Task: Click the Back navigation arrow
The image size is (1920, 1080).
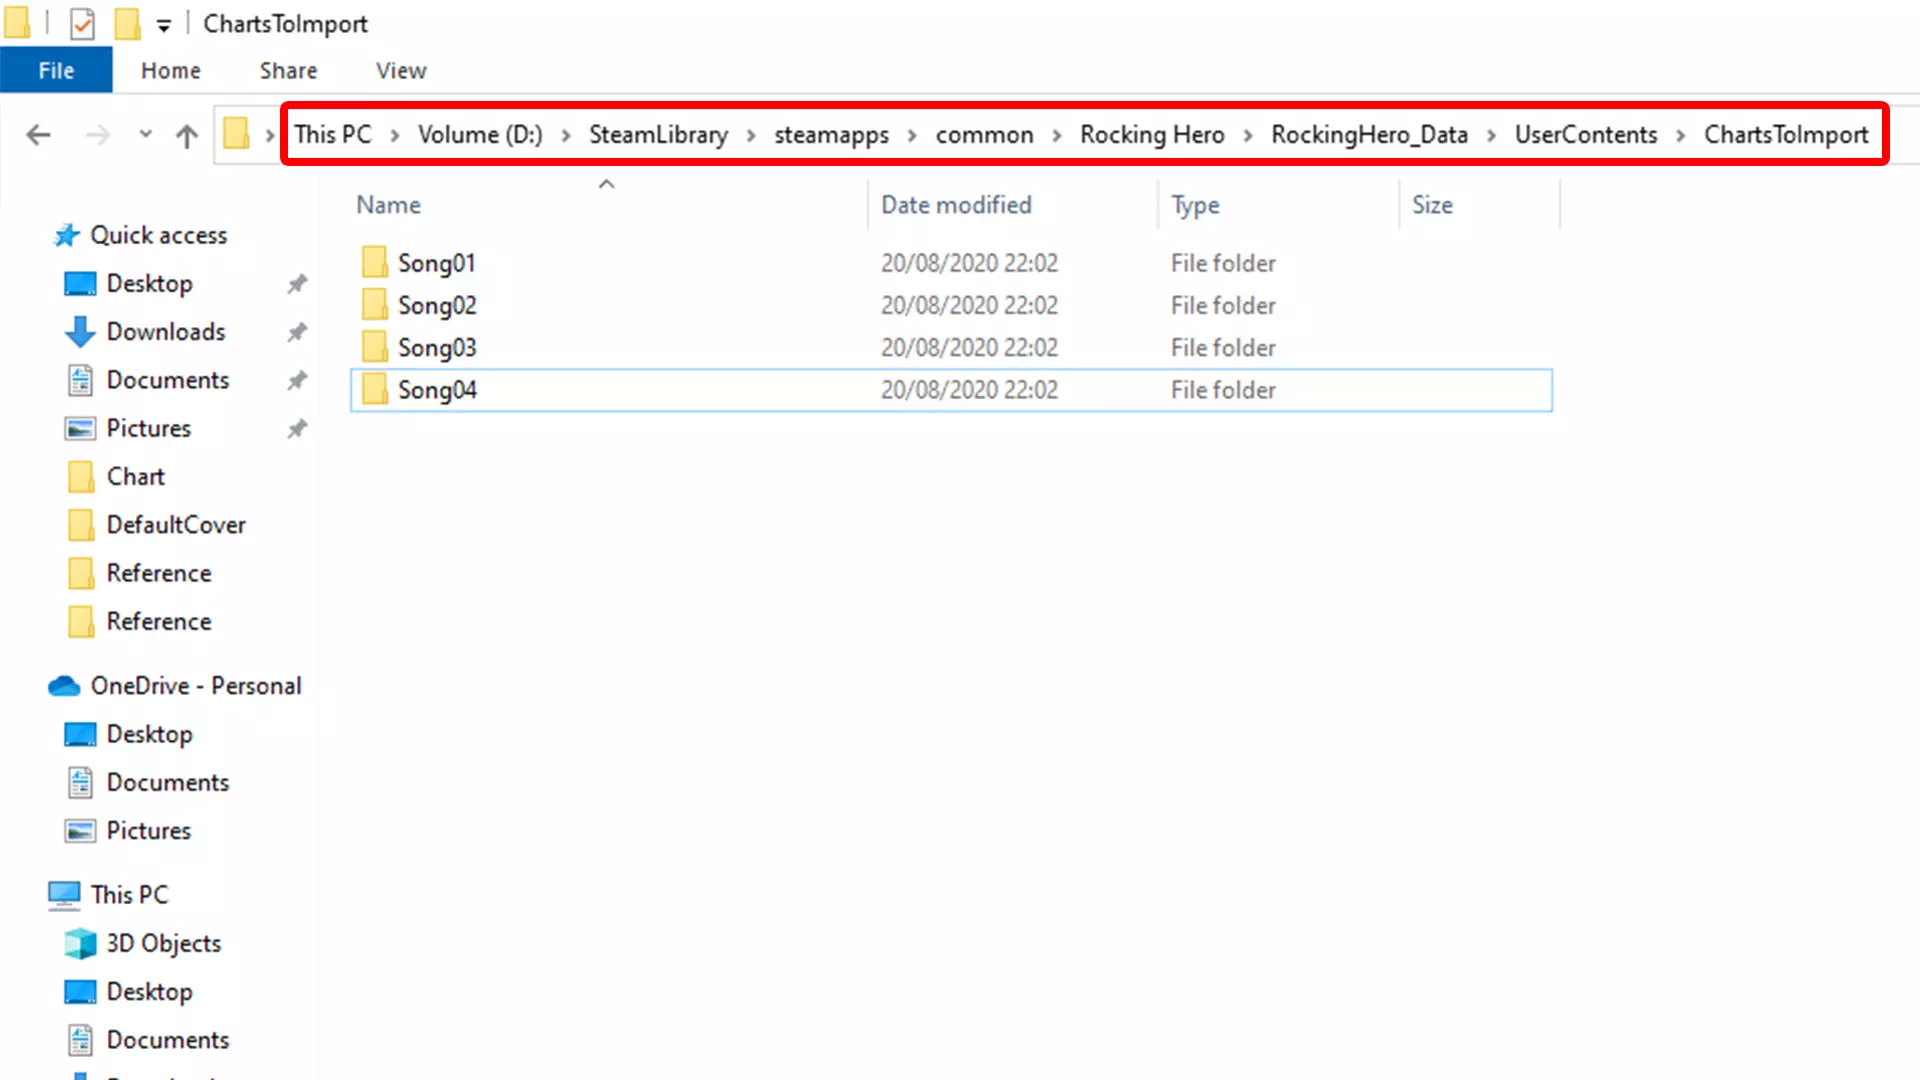Action: 38,135
